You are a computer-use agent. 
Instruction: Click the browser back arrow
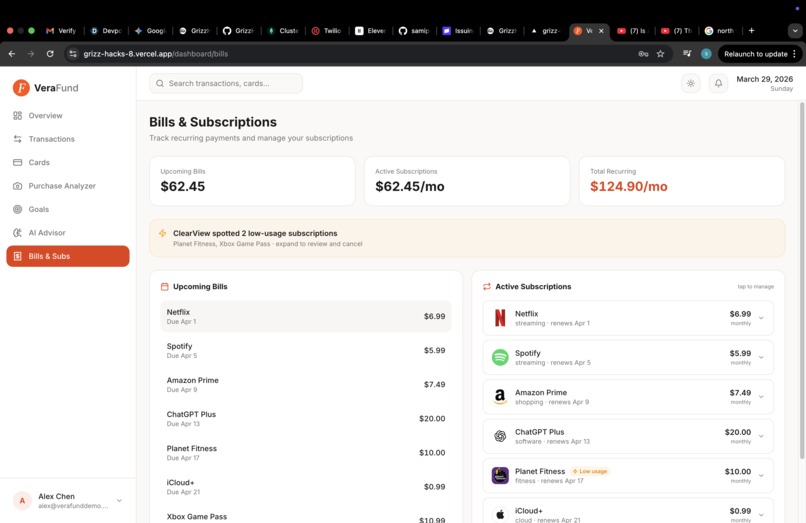[x=12, y=53]
